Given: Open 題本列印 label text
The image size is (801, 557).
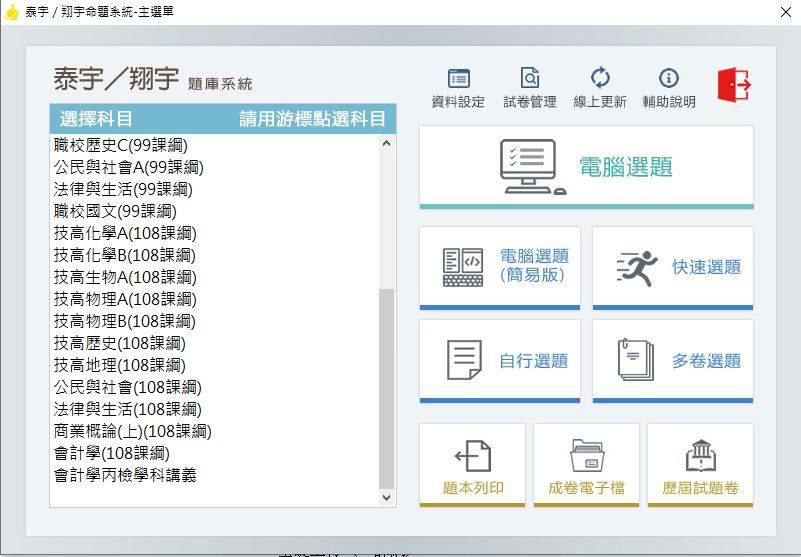Looking at the screenshot, I should tap(473, 488).
